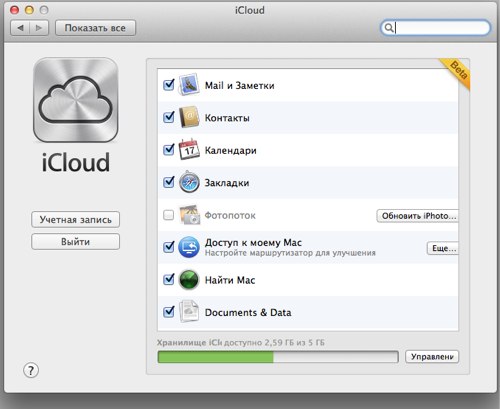Click the Safari compass icon beside Закладки
Screen dimensions: 500x409
(x=189, y=182)
